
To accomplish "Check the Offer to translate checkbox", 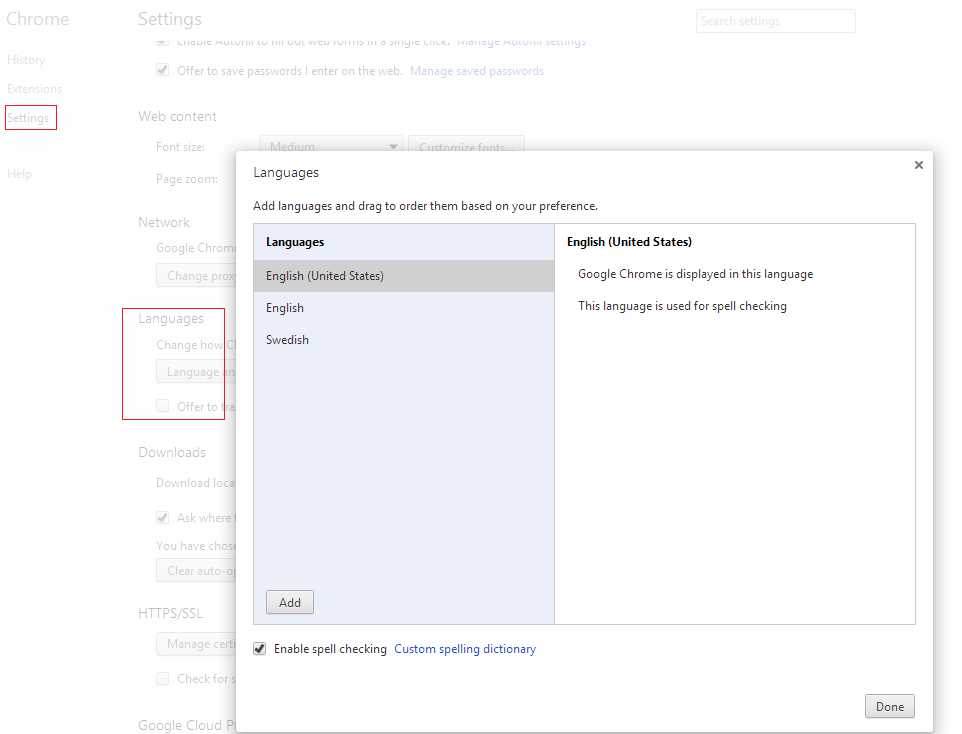I will coord(162,406).
